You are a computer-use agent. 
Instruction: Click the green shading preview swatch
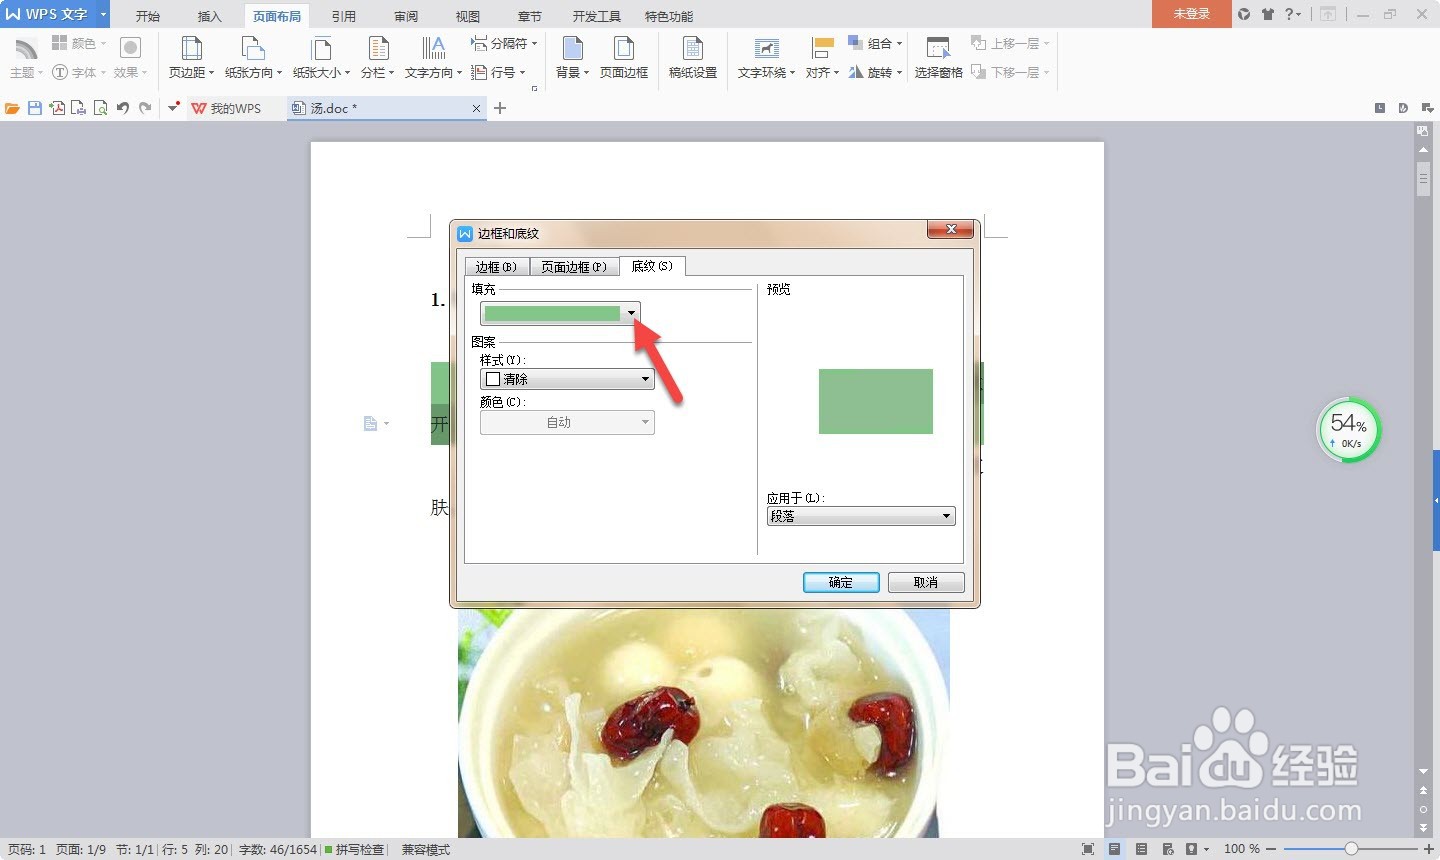click(x=876, y=401)
